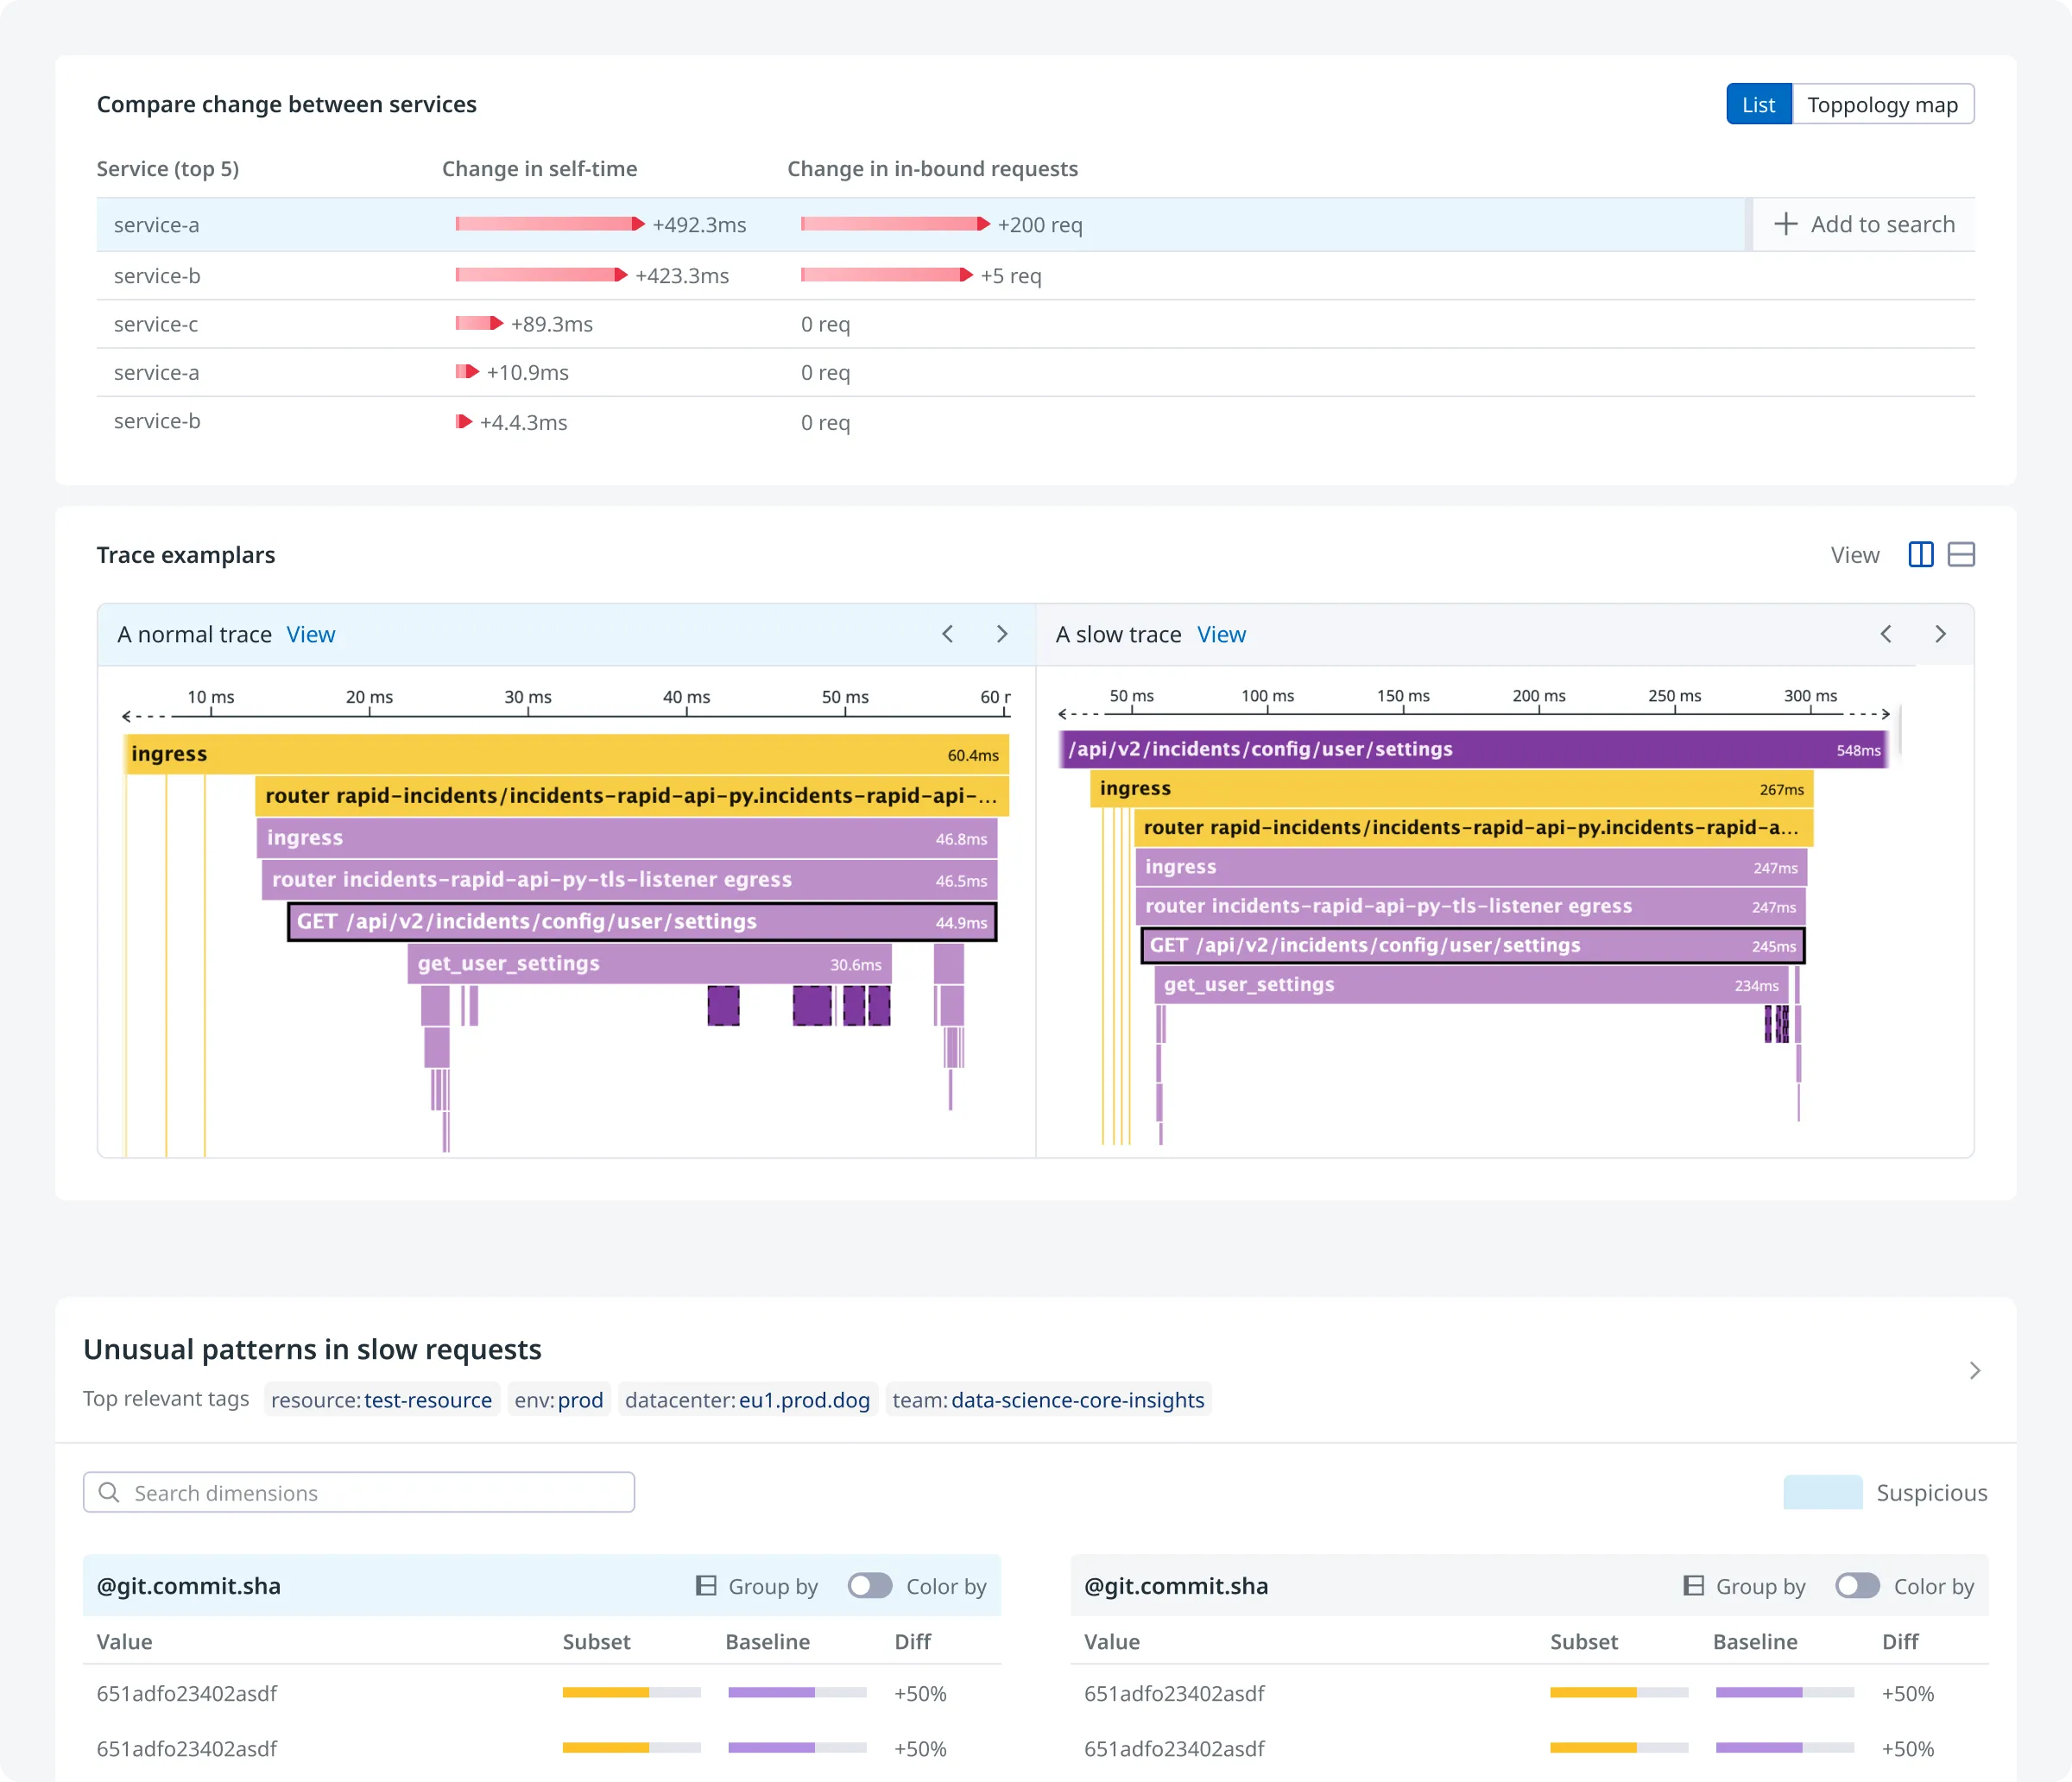Open View link for normal trace
This screenshot has height=1782, width=2072.
point(310,635)
